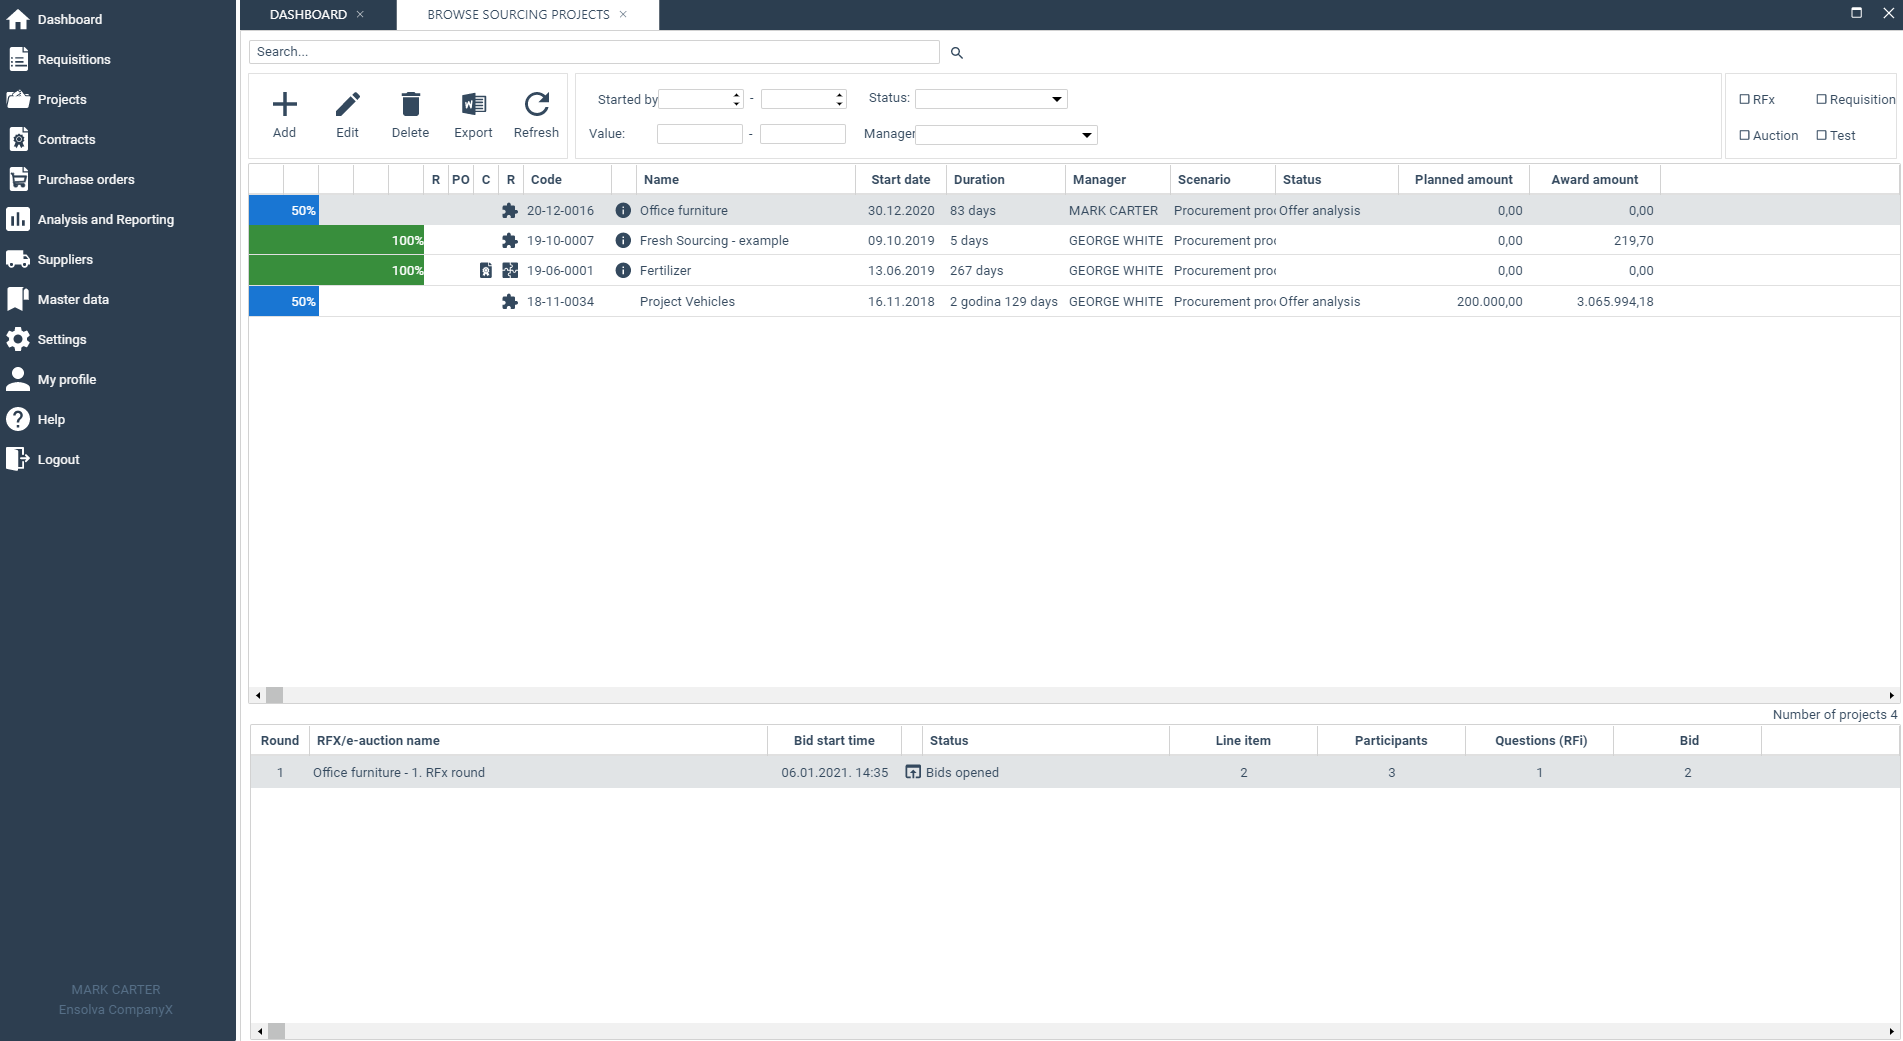Viewport: 1903px width, 1041px height.
Task: Open info icon next to Office furniture
Action: (623, 210)
